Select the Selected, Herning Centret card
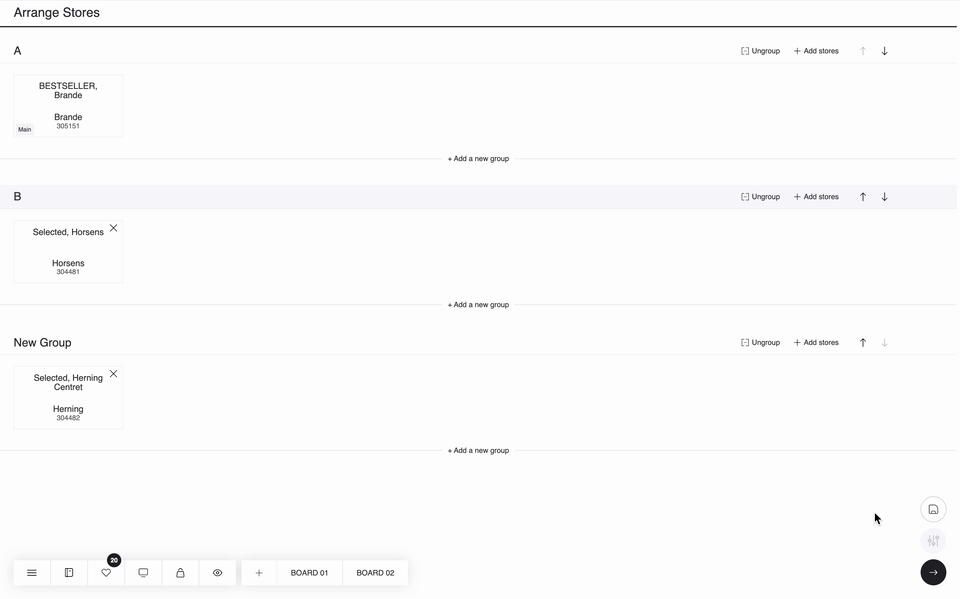960x599 pixels. pos(68,397)
